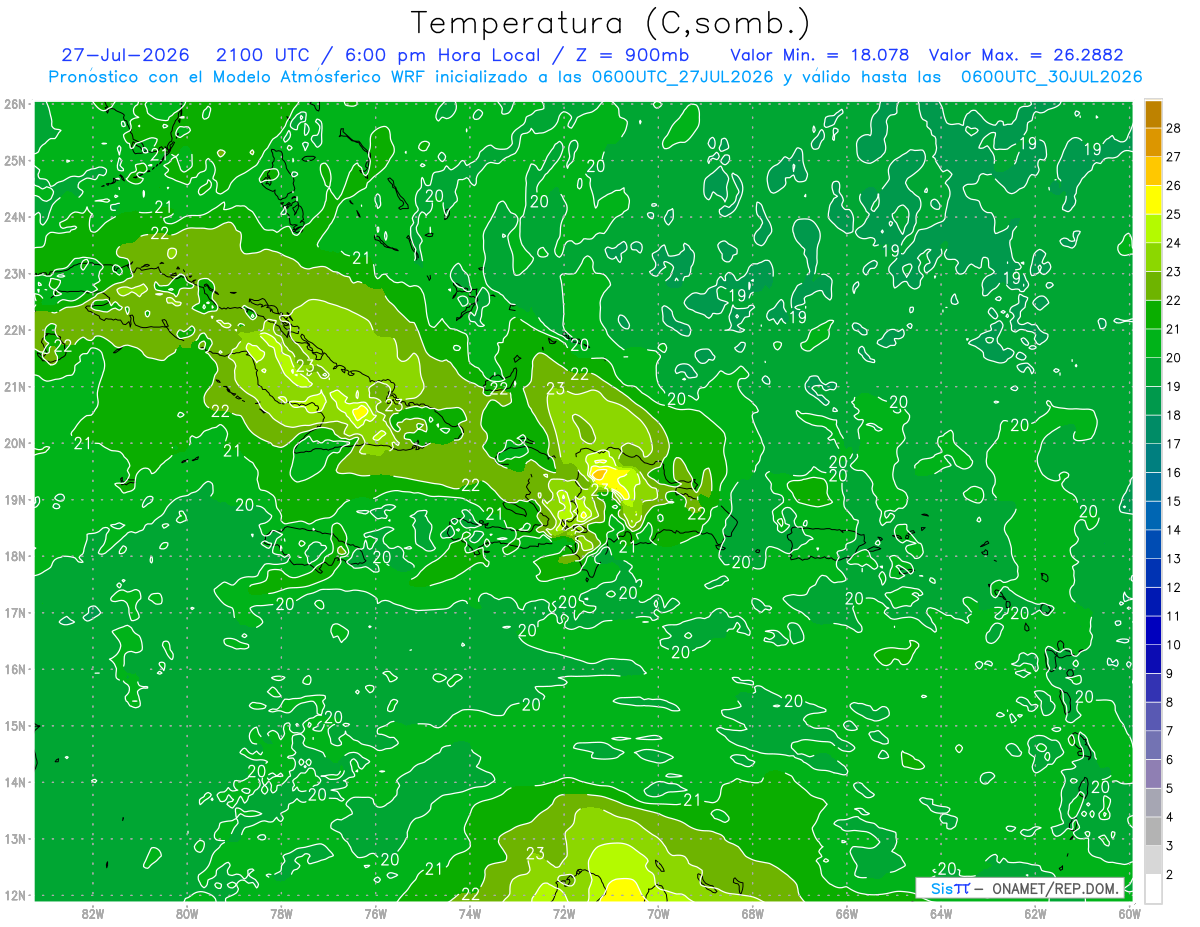Click the '74W' longitude axis label
The image size is (1200, 927).
pos(470,913)
